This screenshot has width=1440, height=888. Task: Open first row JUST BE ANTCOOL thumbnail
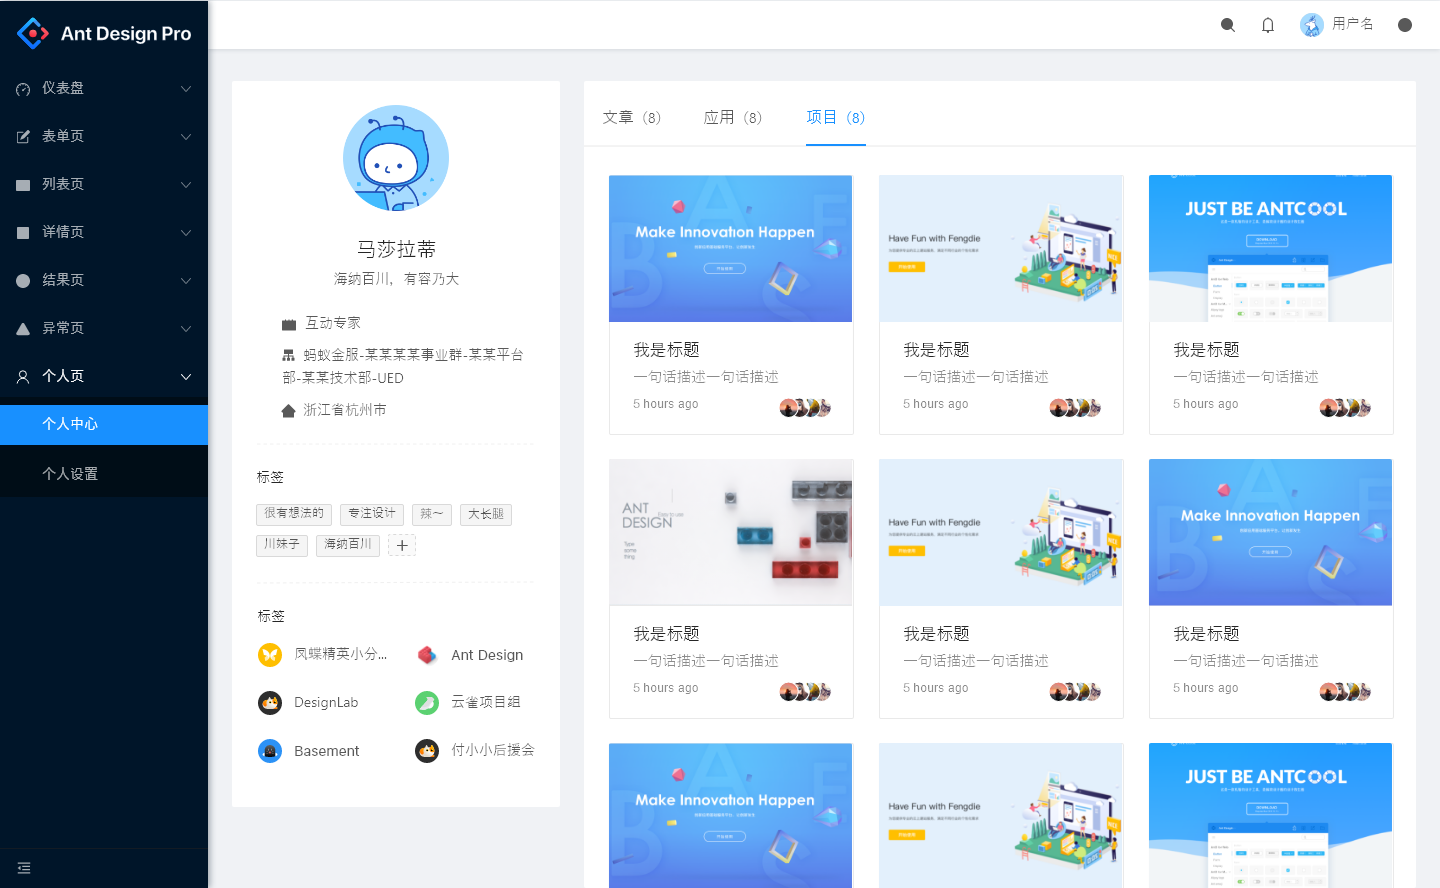click(1271, 249)
